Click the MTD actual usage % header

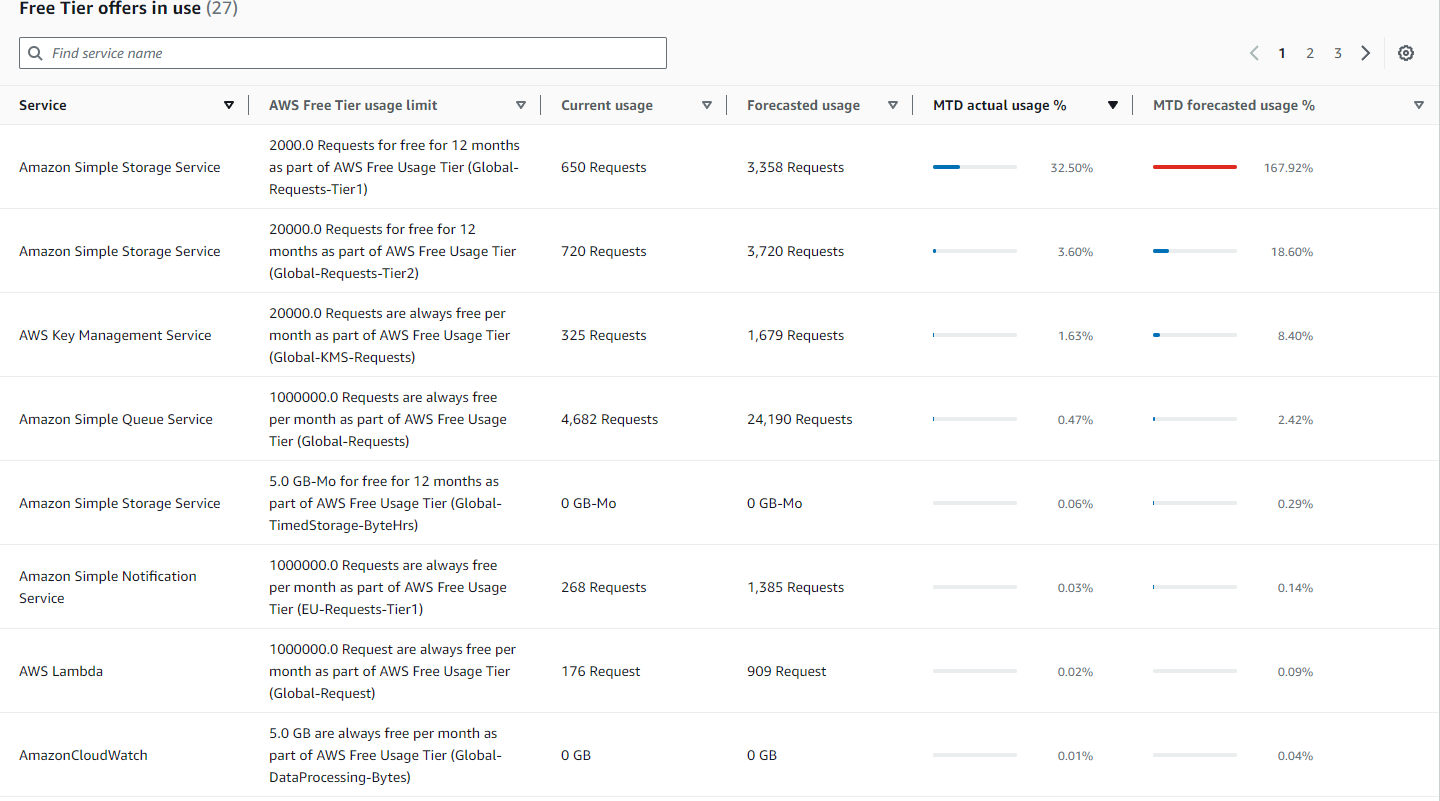1000,105
